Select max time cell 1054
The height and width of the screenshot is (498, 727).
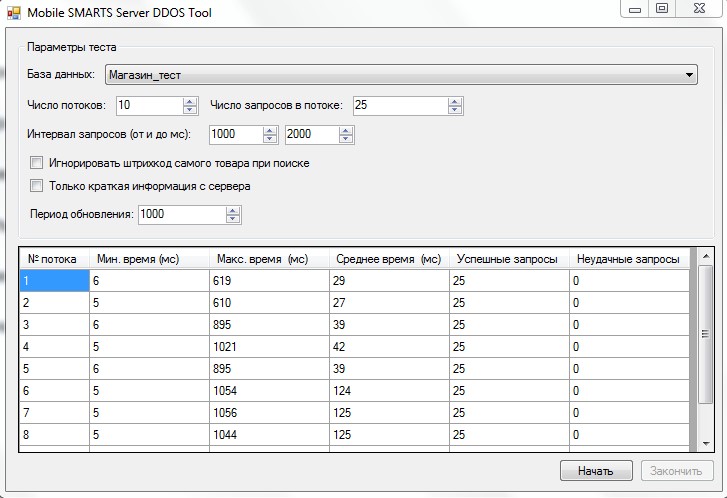(x=269, y=390)
